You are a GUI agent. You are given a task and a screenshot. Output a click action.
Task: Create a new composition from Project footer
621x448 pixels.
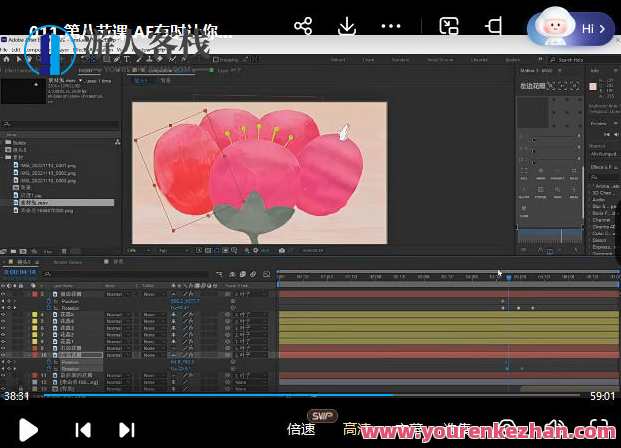tap(23, 252)
